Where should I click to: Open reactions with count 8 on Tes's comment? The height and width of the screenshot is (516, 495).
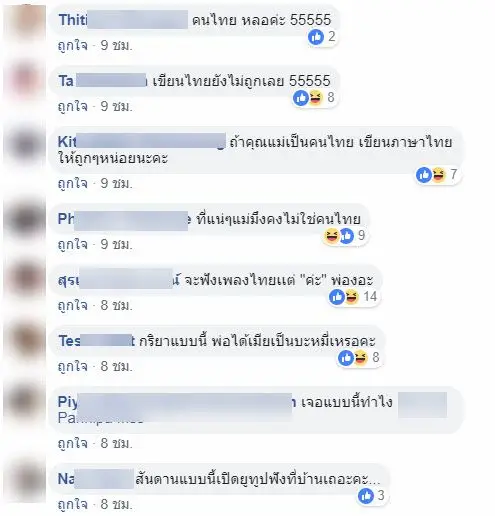(359, 358)
